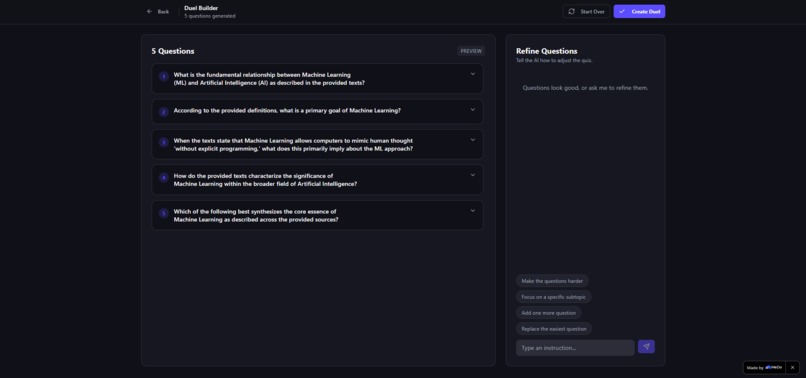The width and height of the screenshot is (806, 378).
Task: Choose 'Add one more question' suggestion
Action: (x=548, y=313)
